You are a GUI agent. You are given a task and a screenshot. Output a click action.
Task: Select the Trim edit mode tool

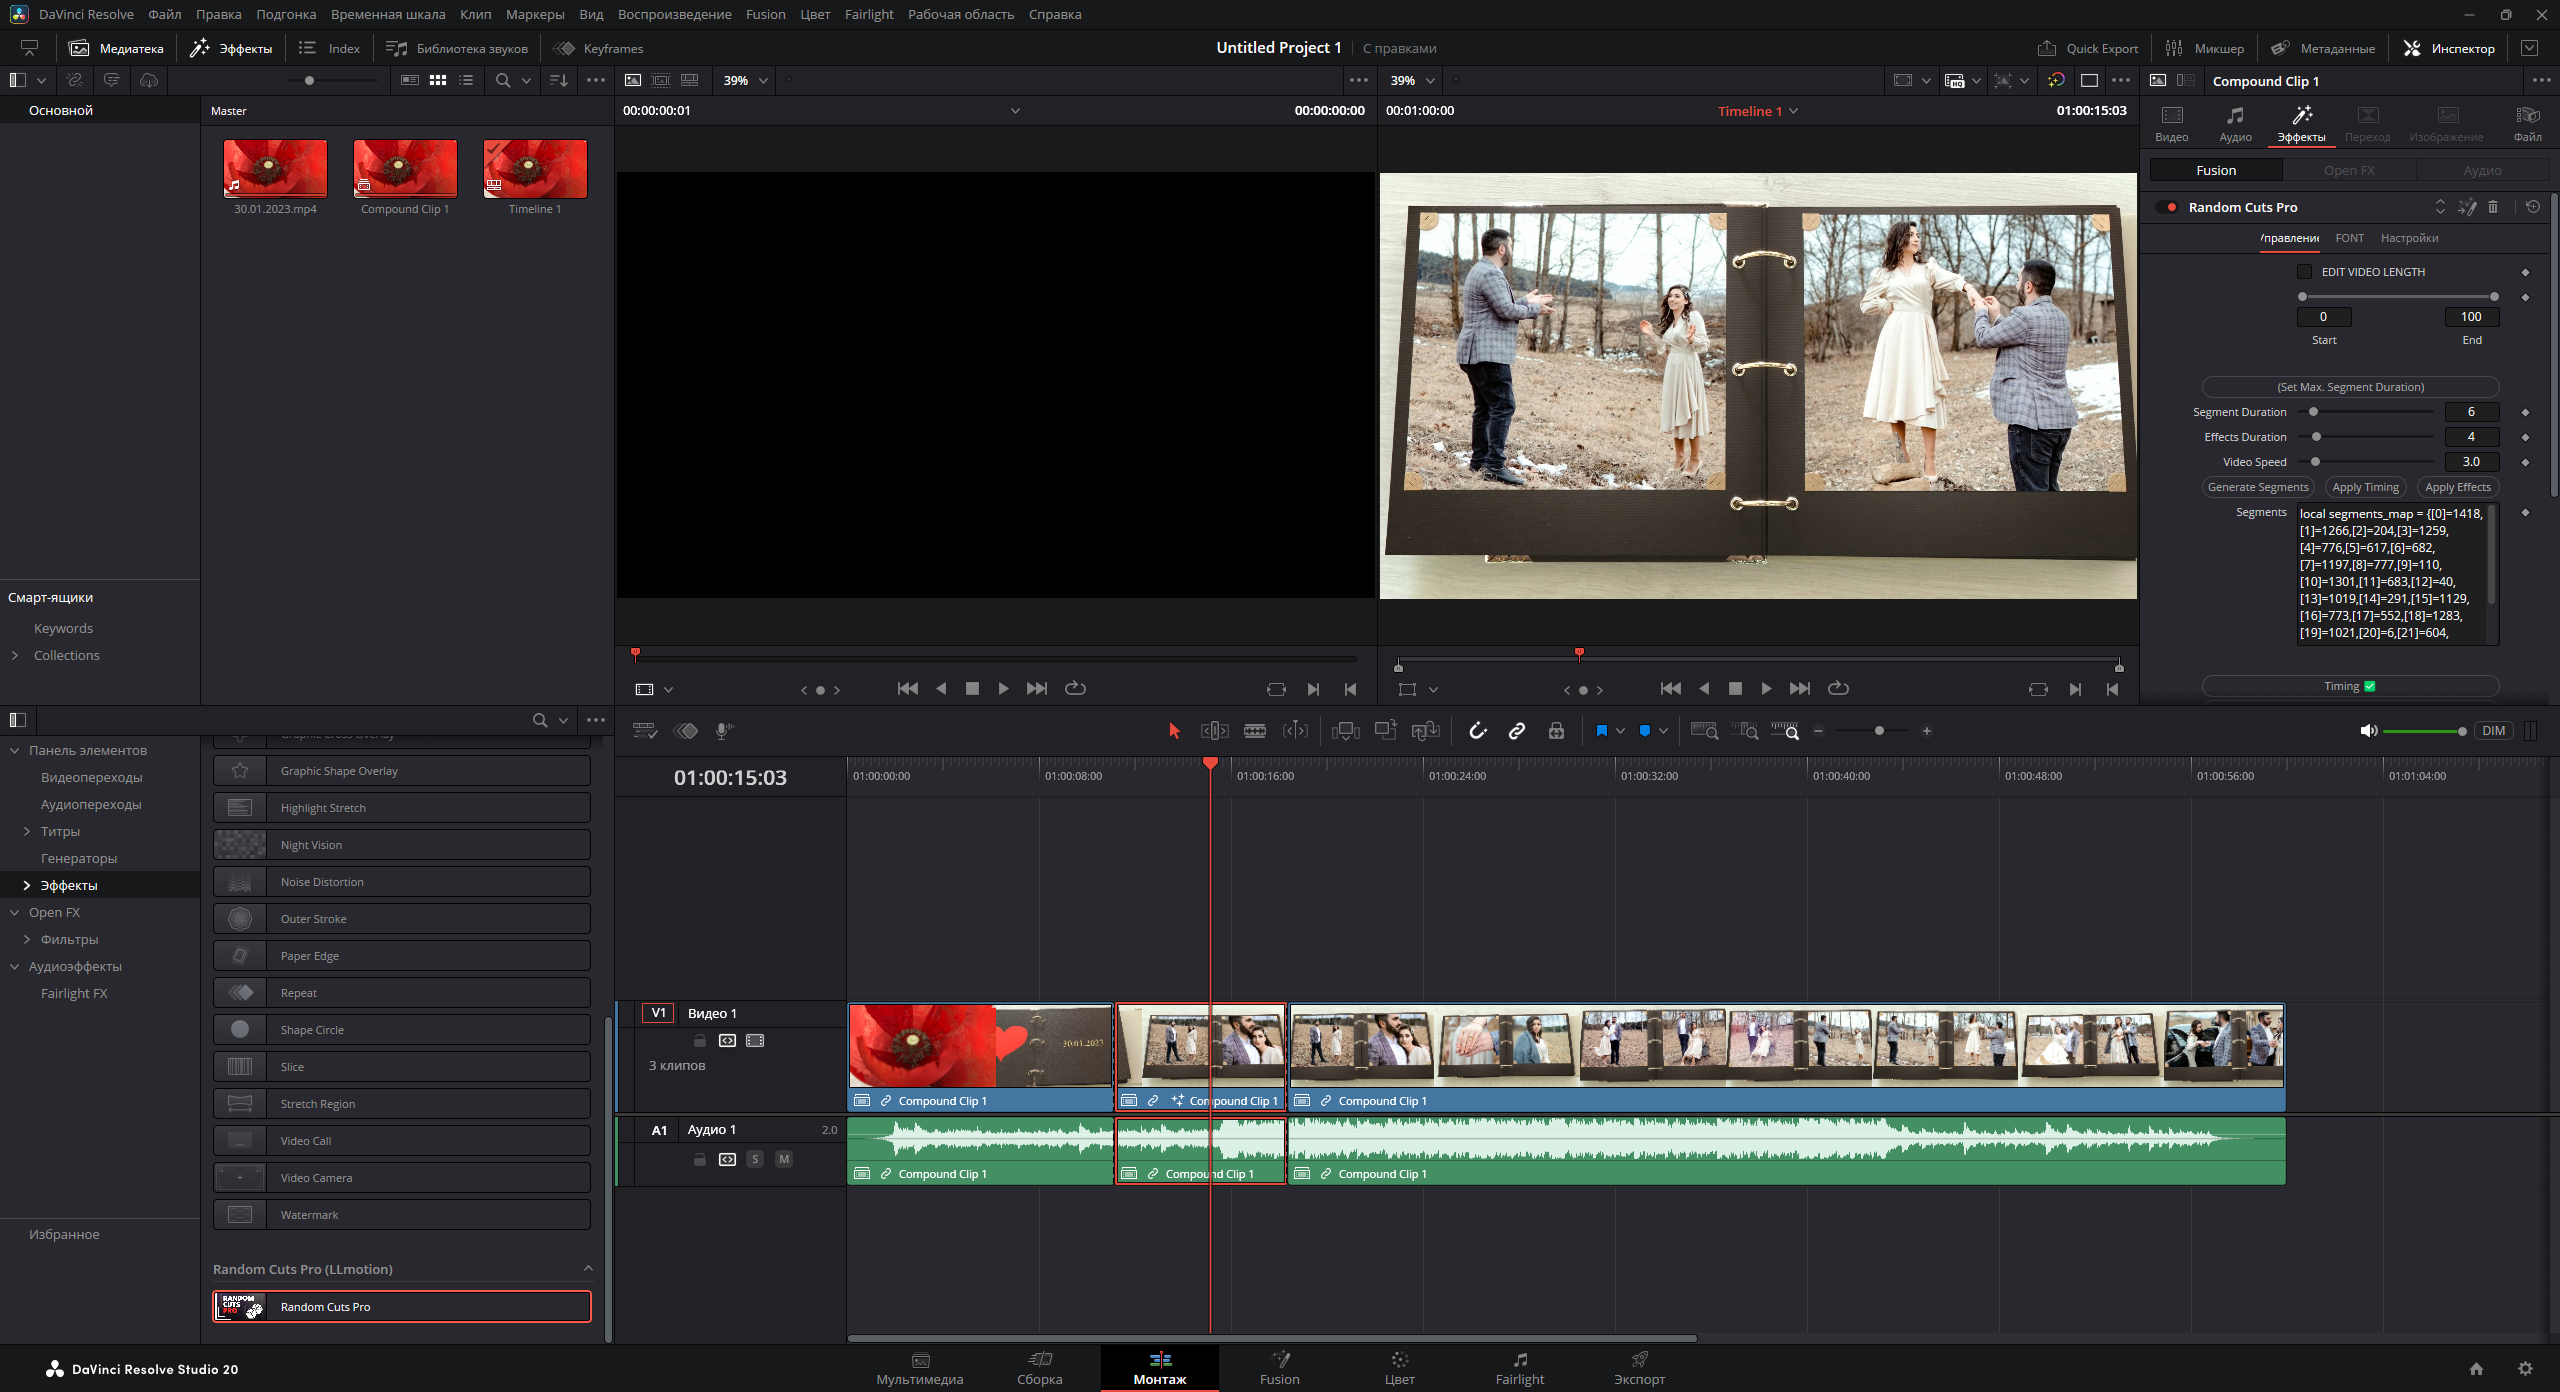click(1214, 731)
